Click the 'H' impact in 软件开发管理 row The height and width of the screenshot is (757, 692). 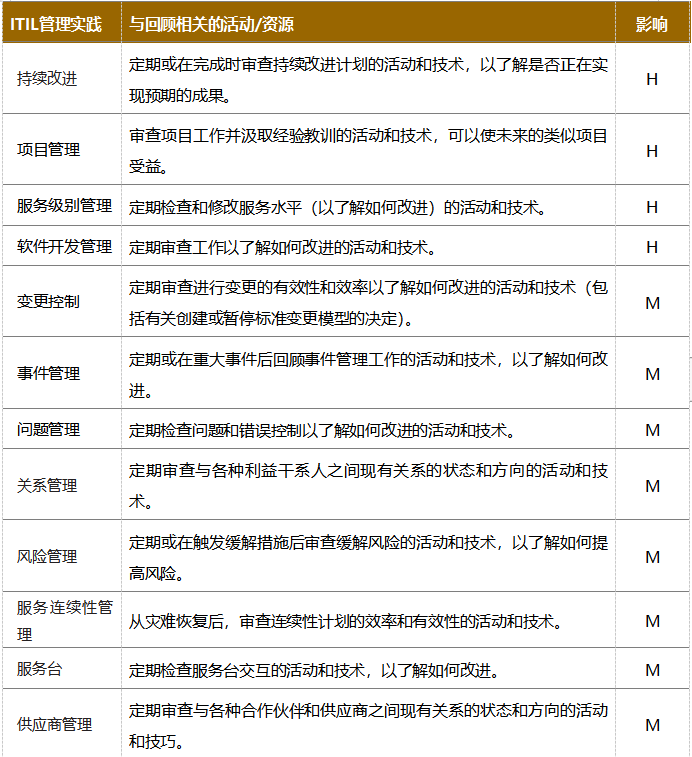click(652, 247)
